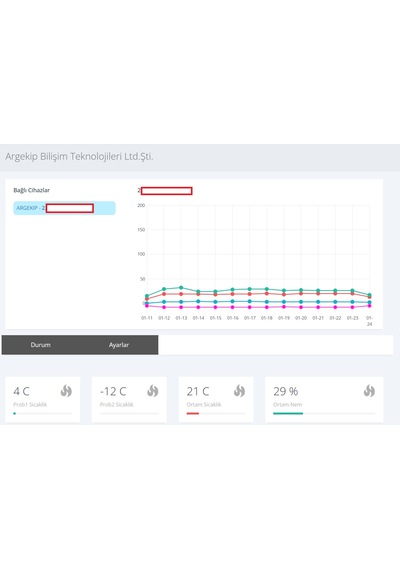
Task: Click the 100 y-axis label
Action: point(141,254)
